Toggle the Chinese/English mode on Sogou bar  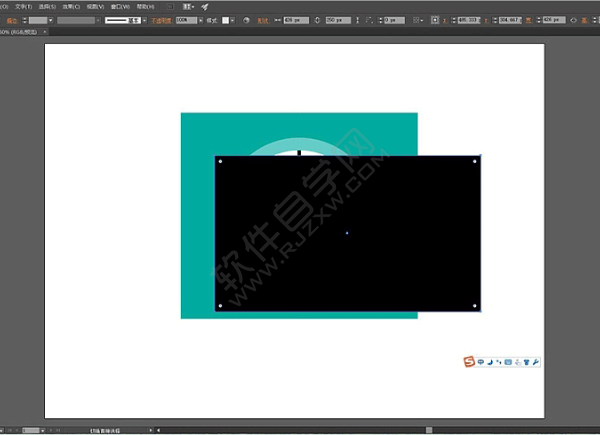(481, 362)
